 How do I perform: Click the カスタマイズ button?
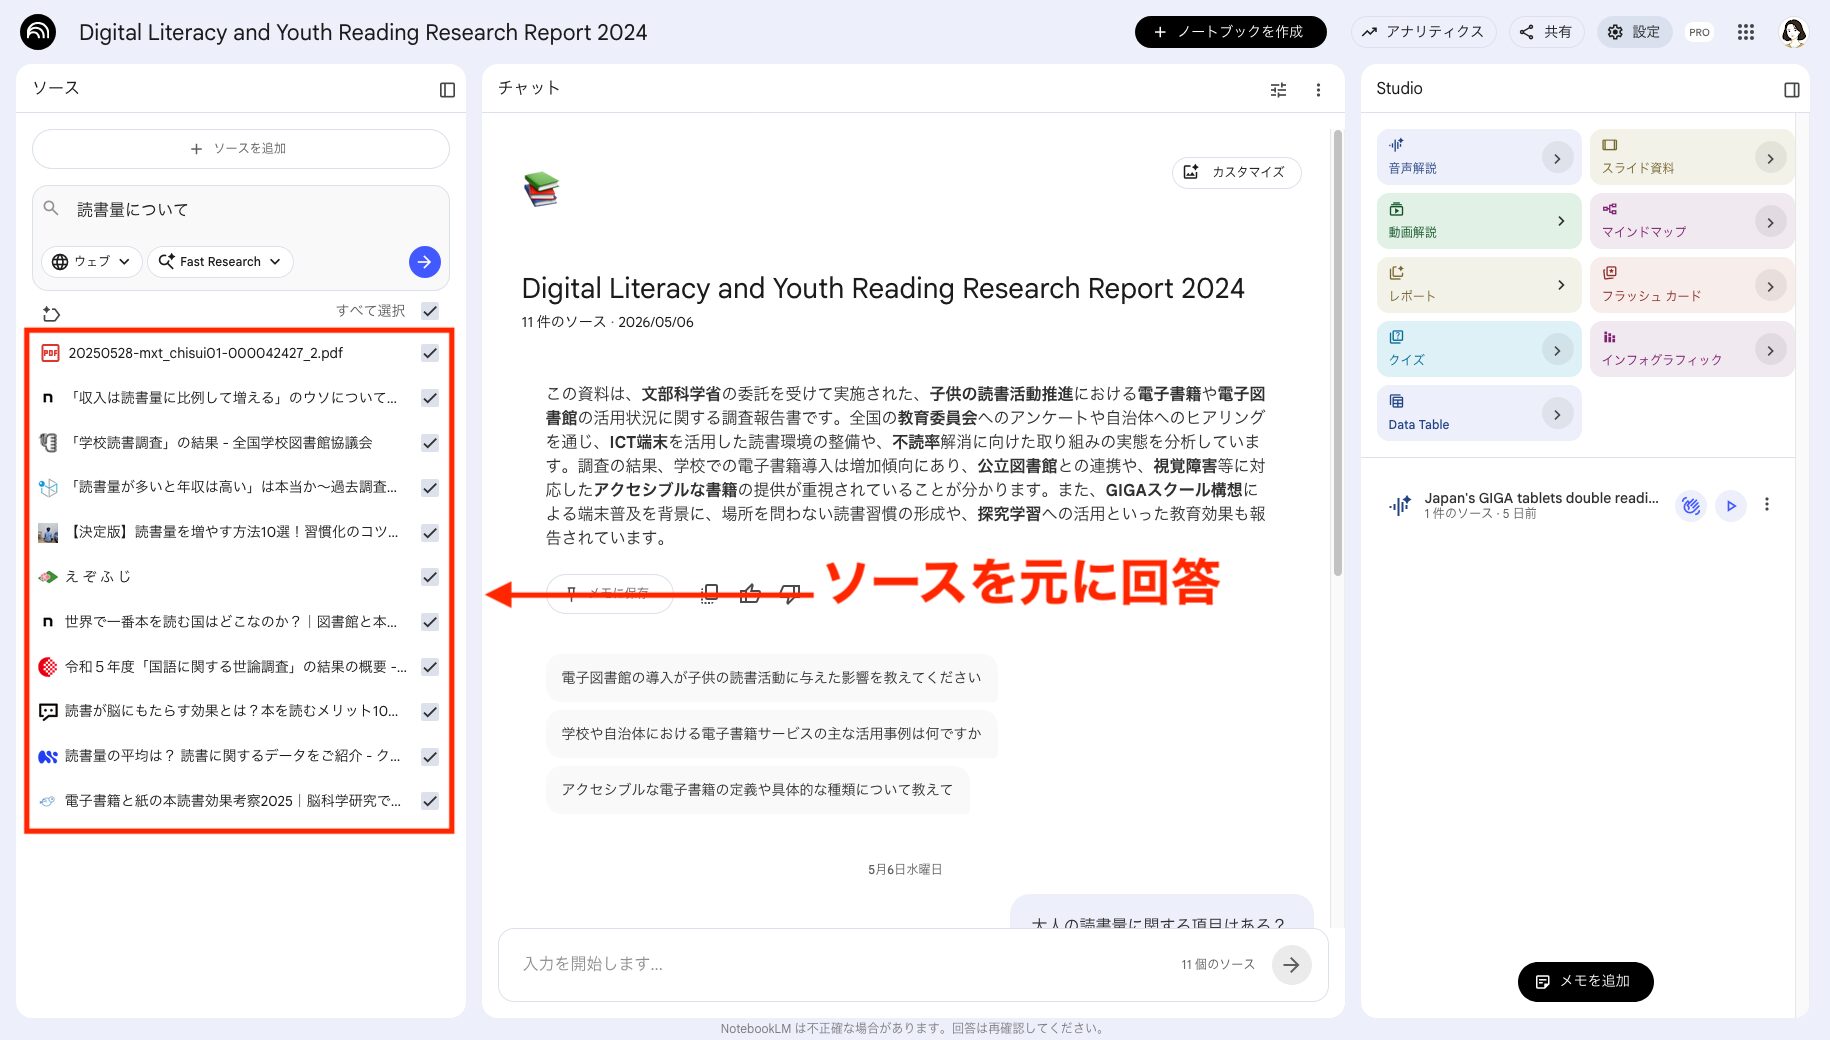(x=1236, y=172)
